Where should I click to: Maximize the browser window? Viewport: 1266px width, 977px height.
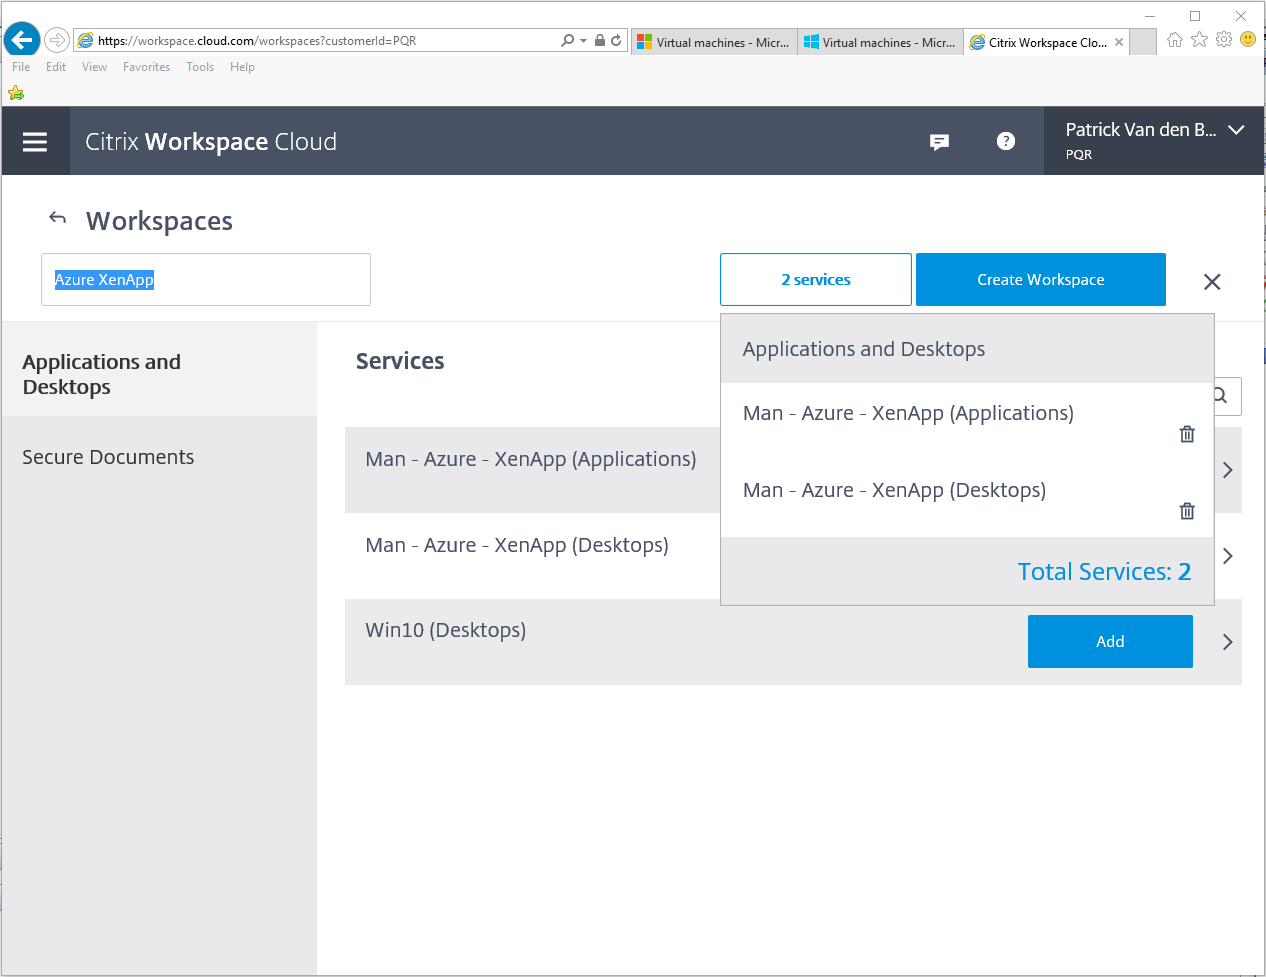pos(1195,16)
